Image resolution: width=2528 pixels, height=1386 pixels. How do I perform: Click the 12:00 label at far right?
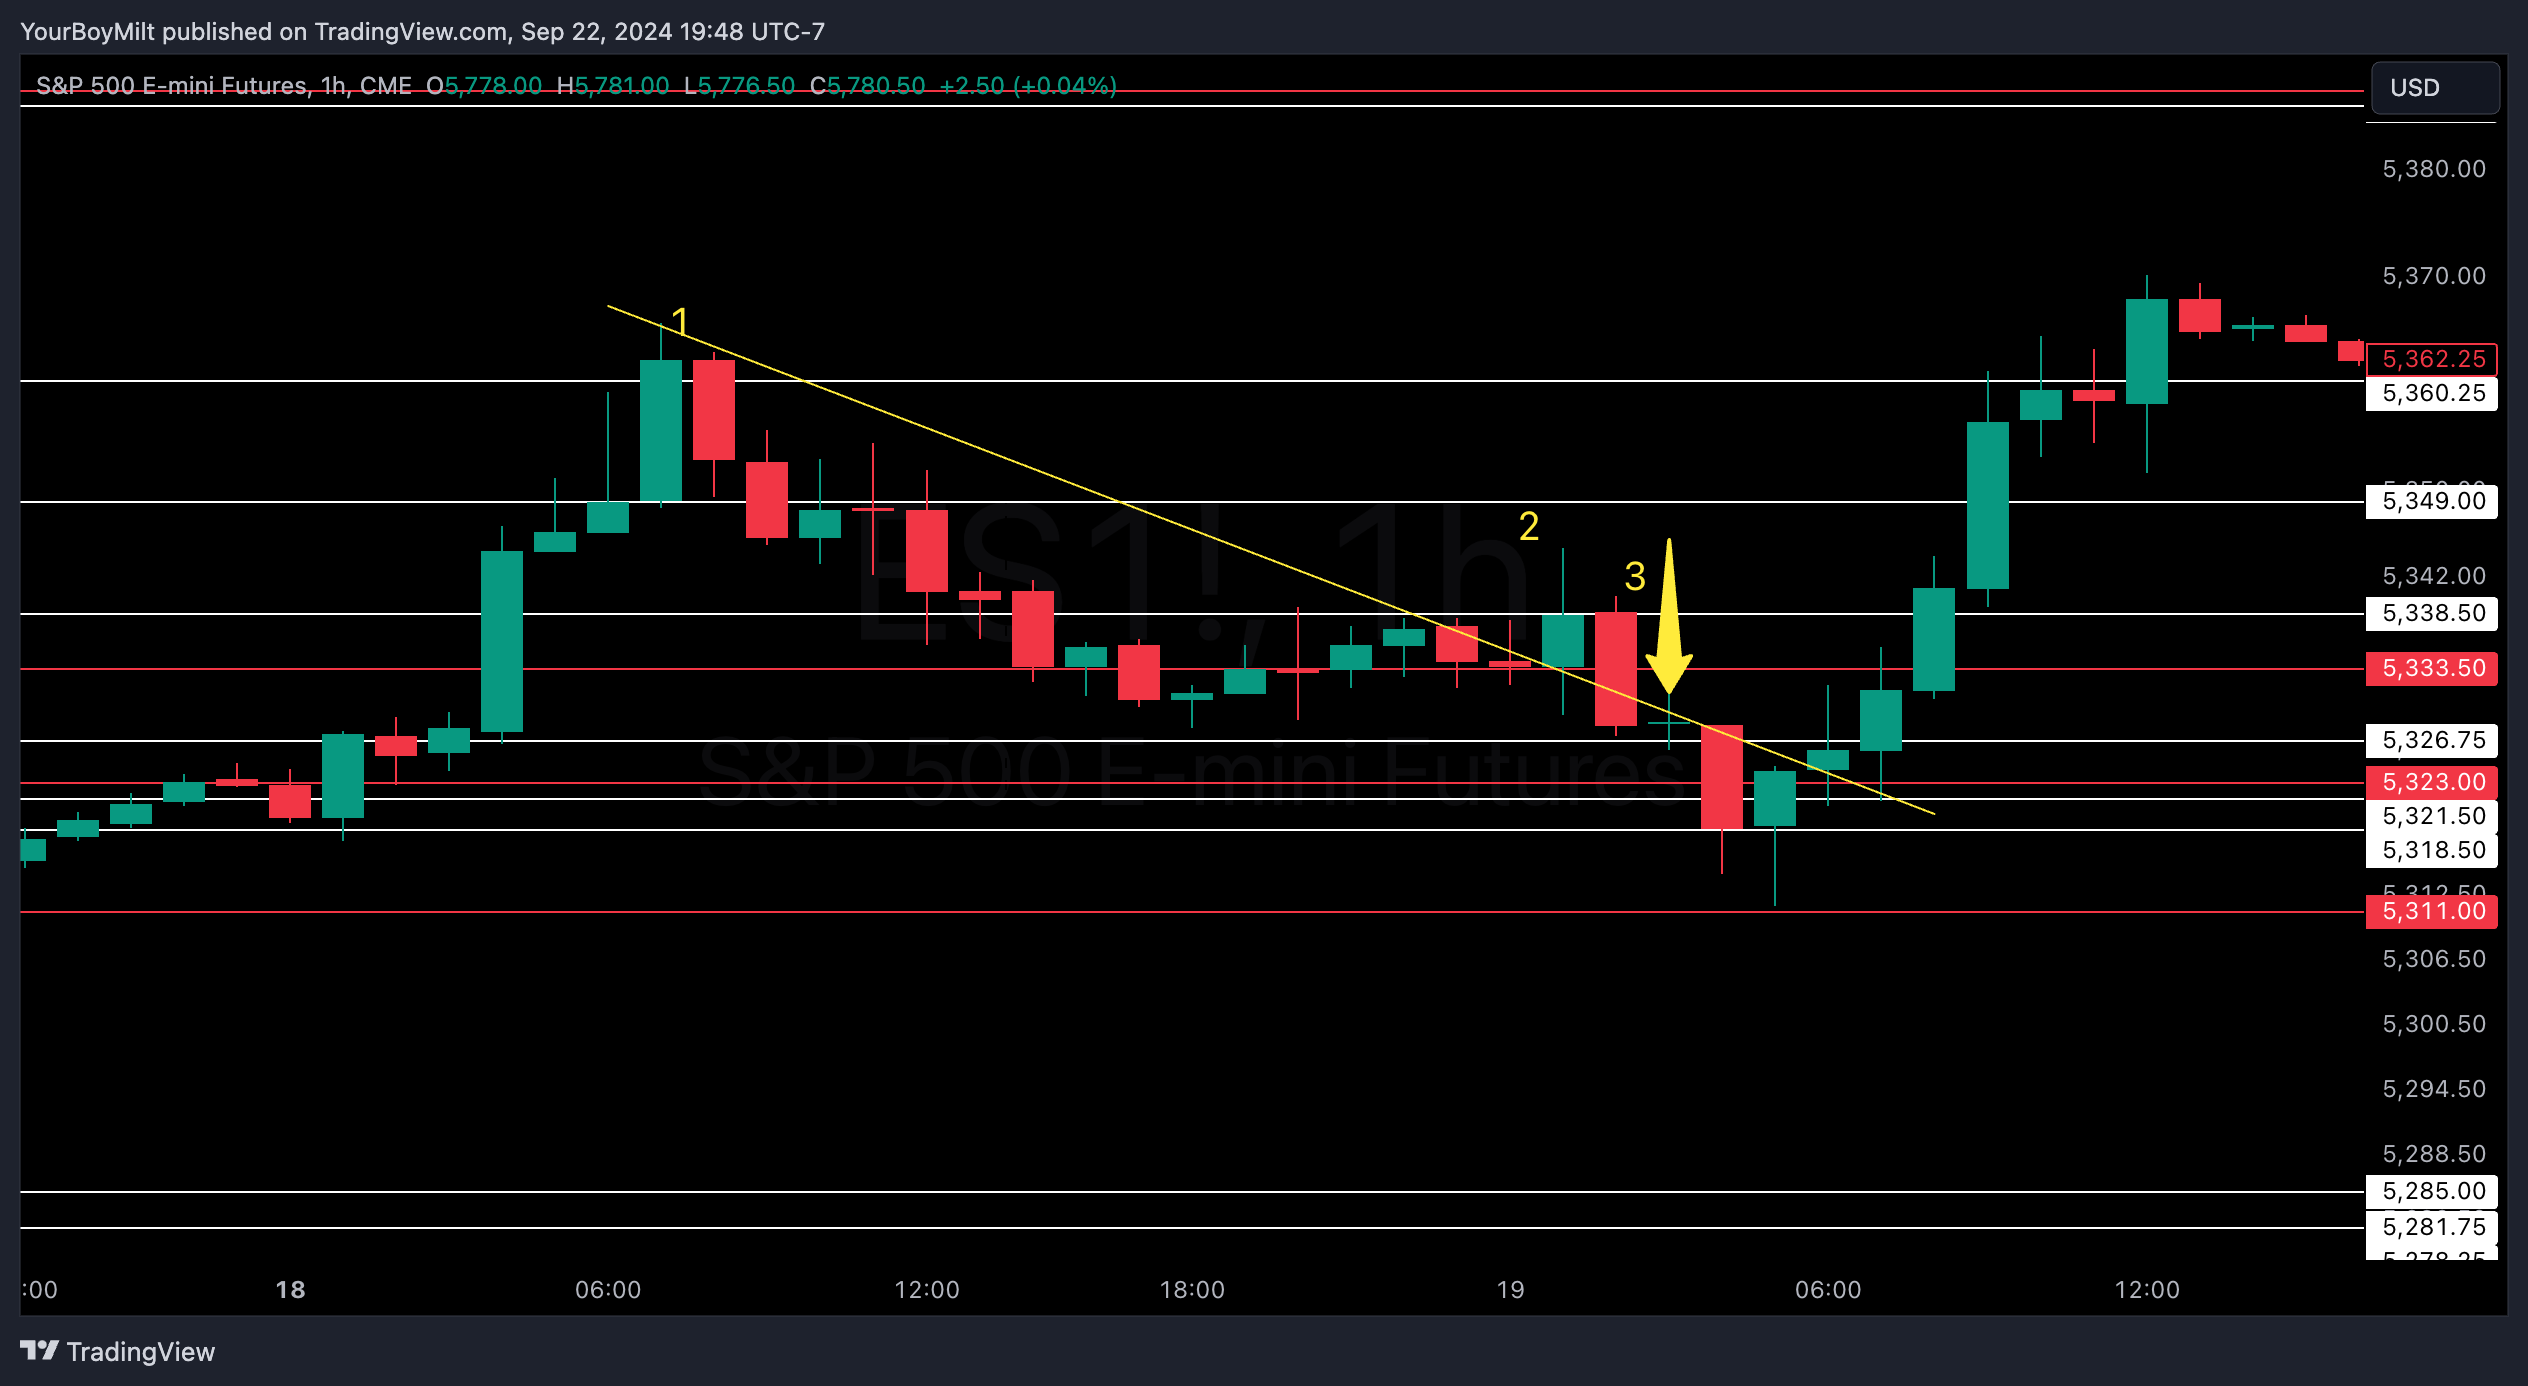coord(2146,1289)
